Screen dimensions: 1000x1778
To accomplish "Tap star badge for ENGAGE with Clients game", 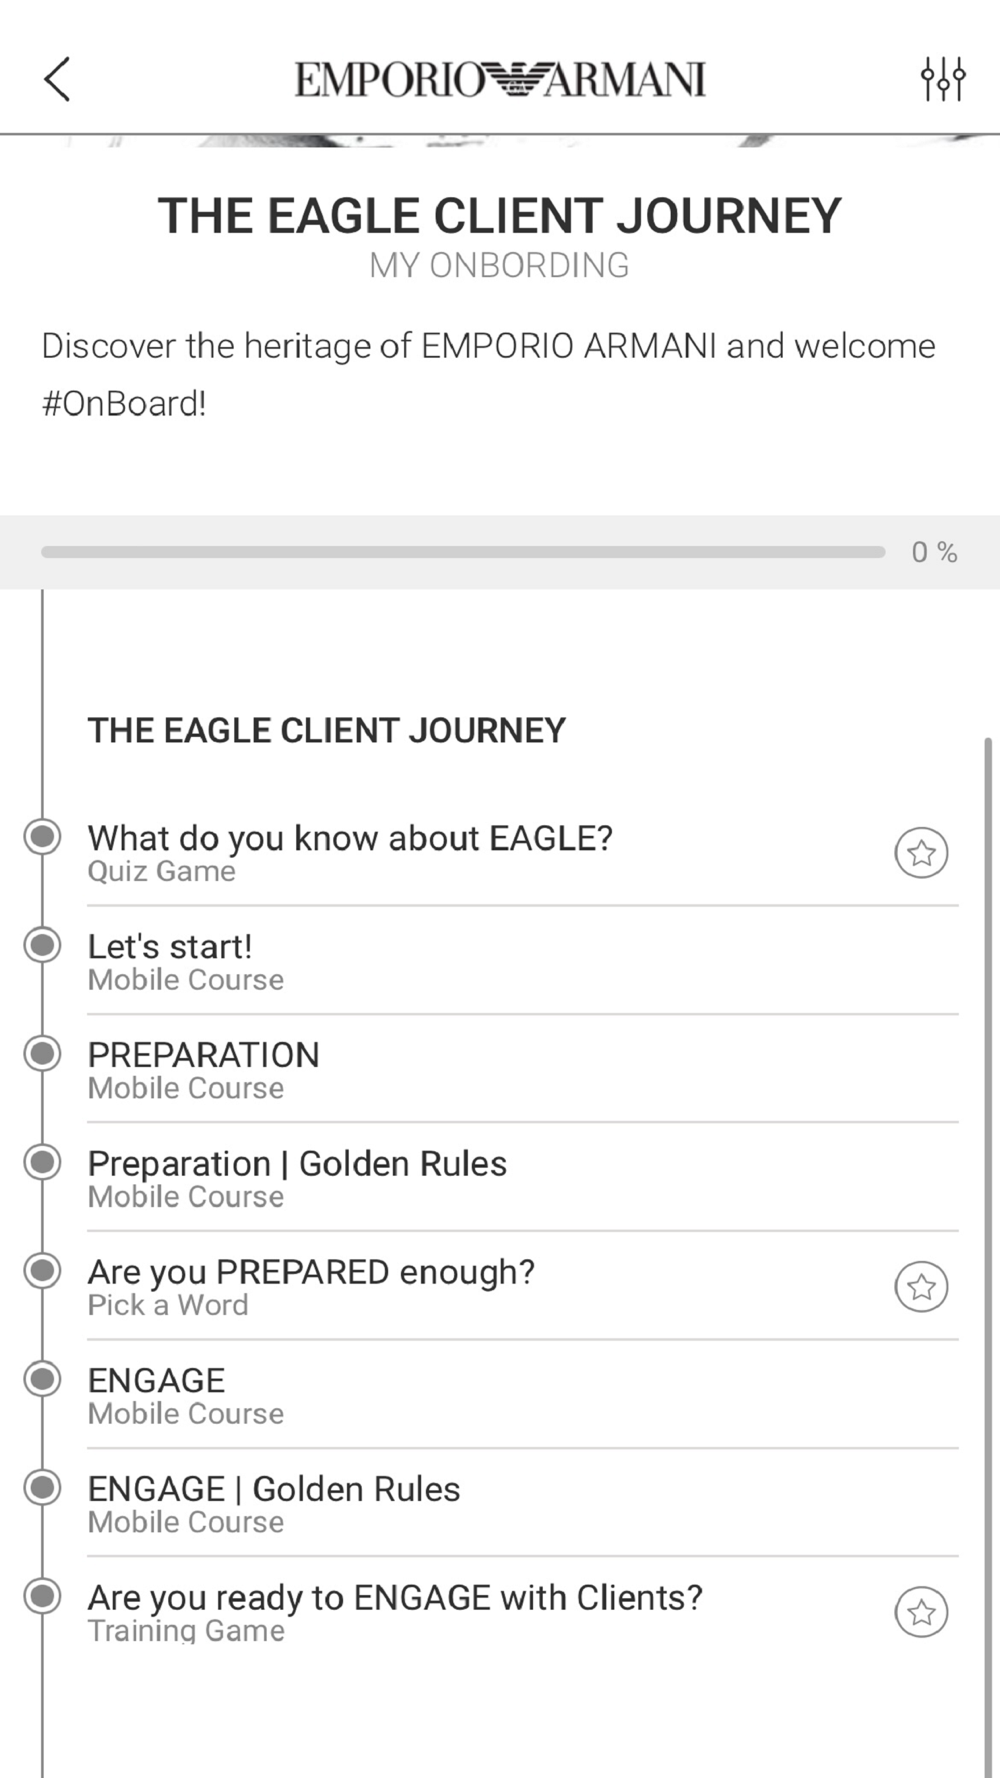I will 921,1612.
